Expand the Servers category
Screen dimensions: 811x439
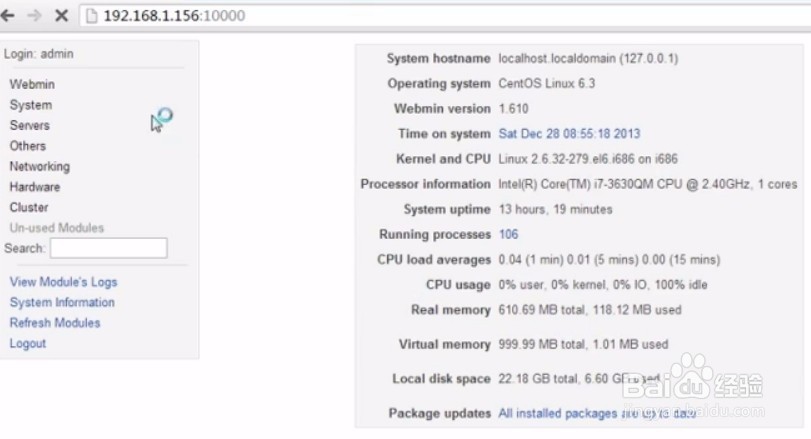pos(30,125)
